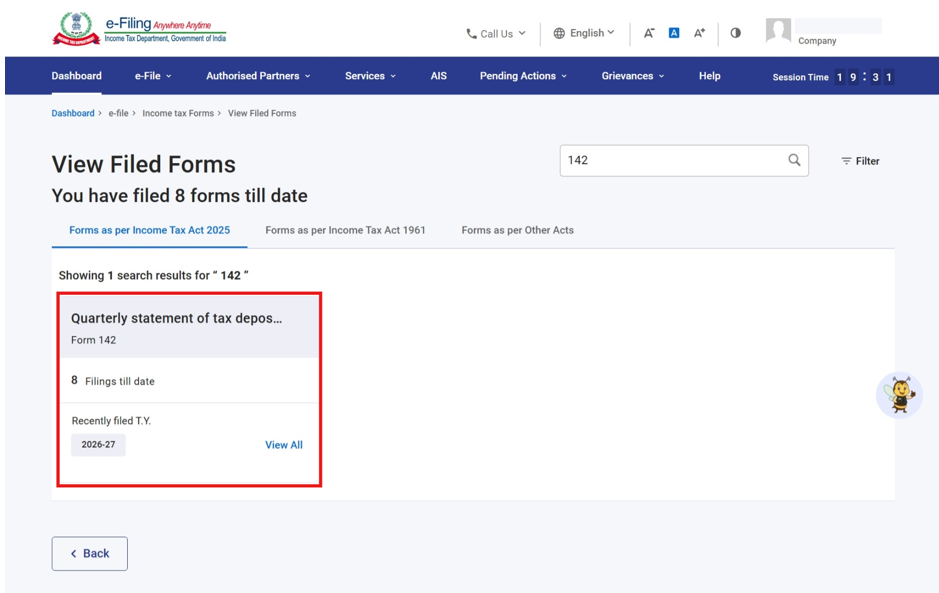
Task: Click the user profile avatar
Action: click(x=778, y=30)
